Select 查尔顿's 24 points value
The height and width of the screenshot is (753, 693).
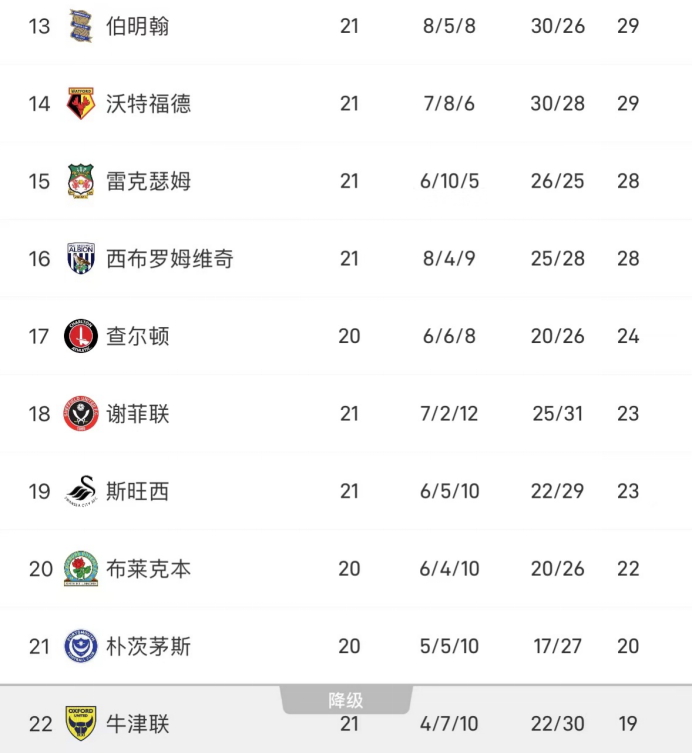click(x=627, y=336)
